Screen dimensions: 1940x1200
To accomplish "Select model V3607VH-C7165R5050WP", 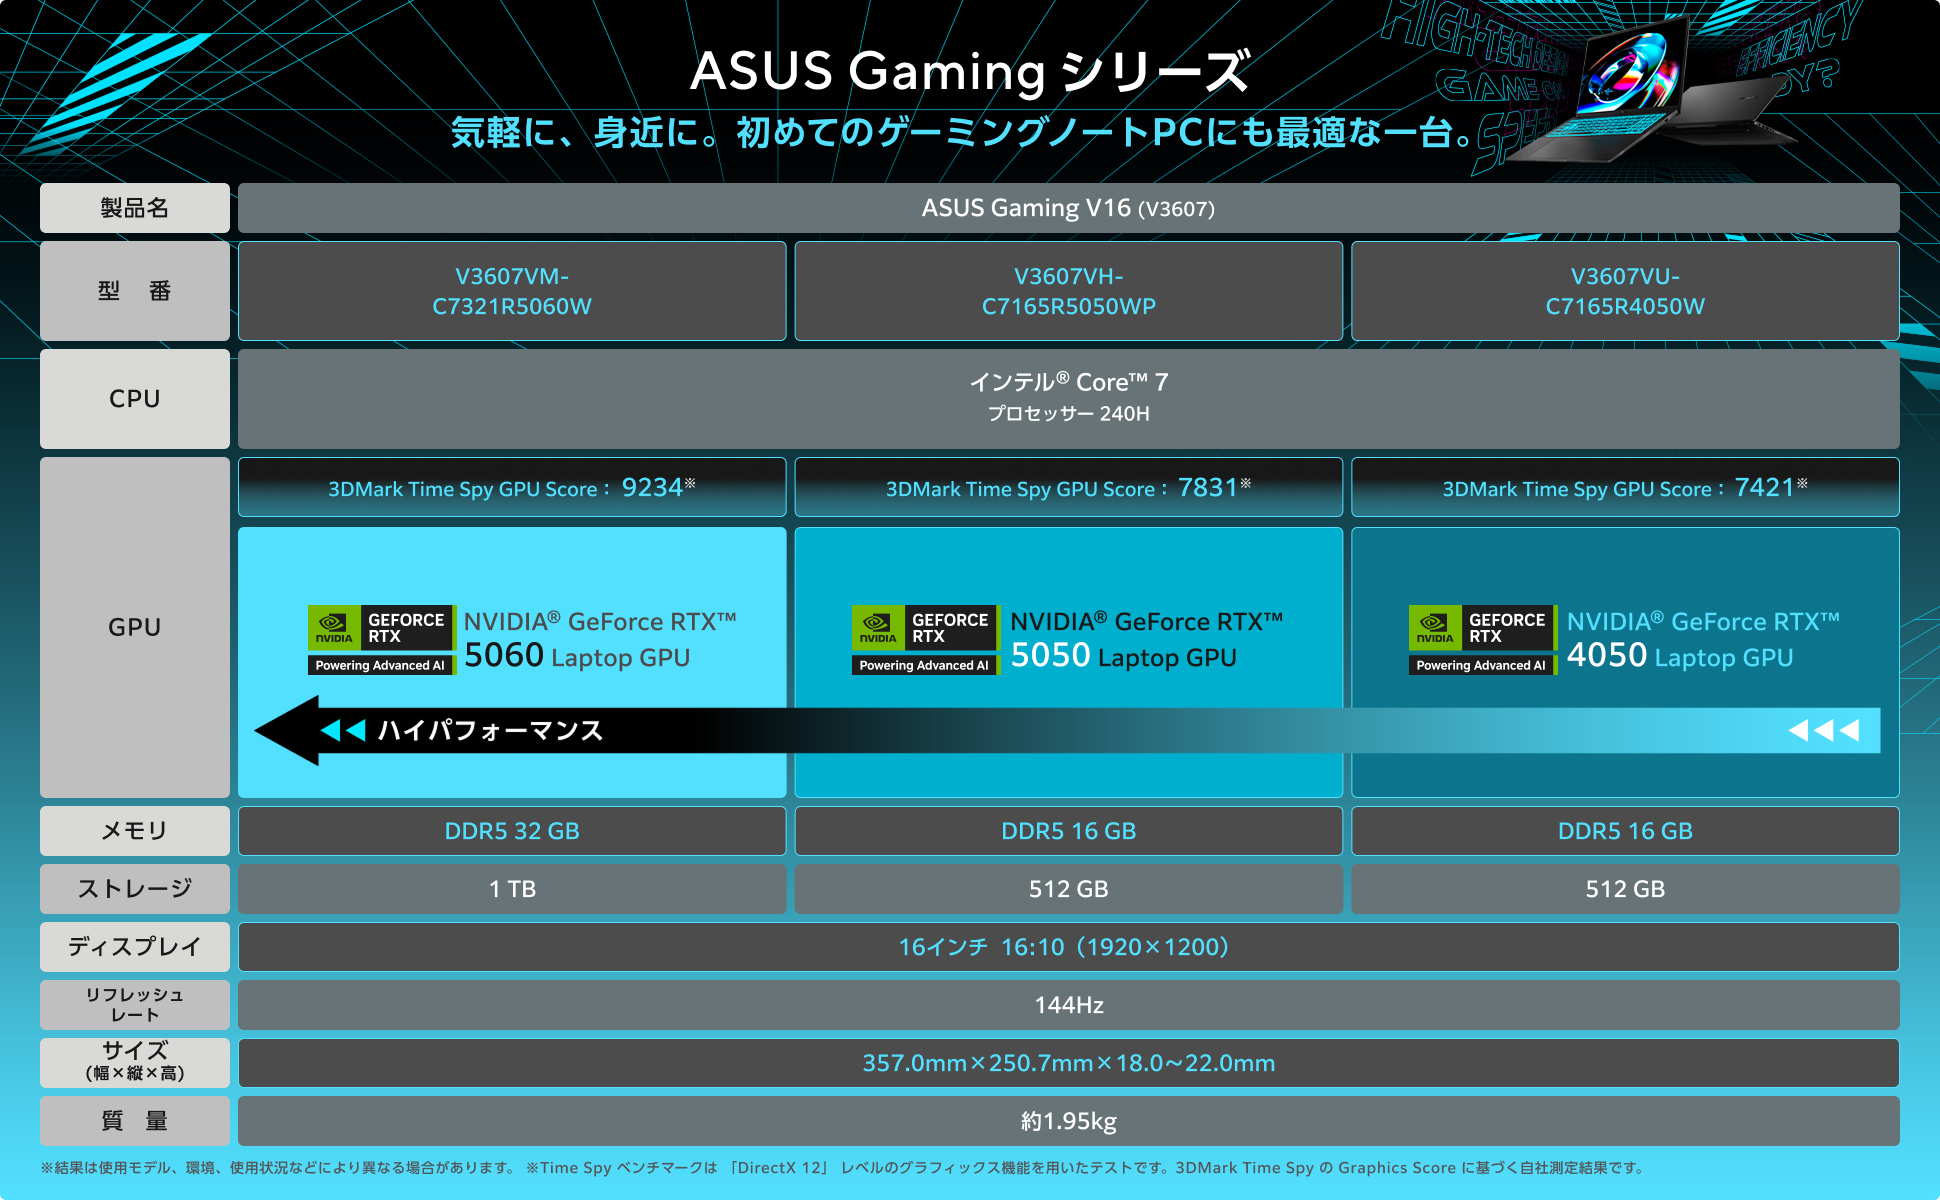I will click(x=1068, y=291).
